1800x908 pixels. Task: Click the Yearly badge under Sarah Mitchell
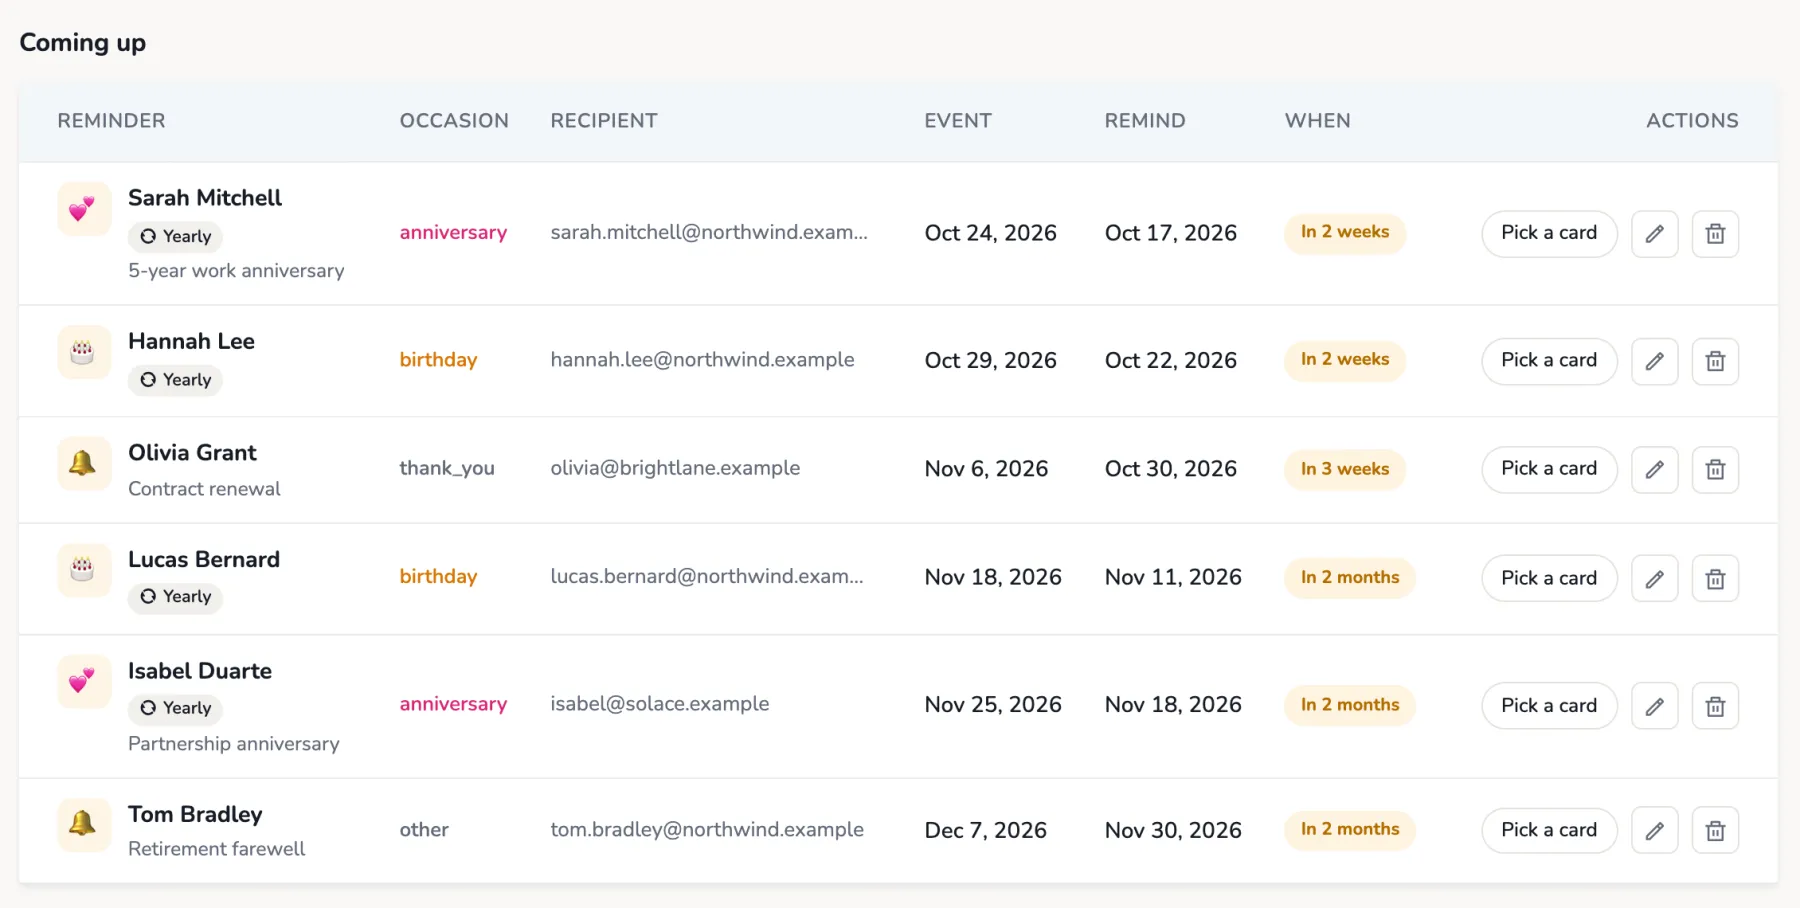point(176,237)
